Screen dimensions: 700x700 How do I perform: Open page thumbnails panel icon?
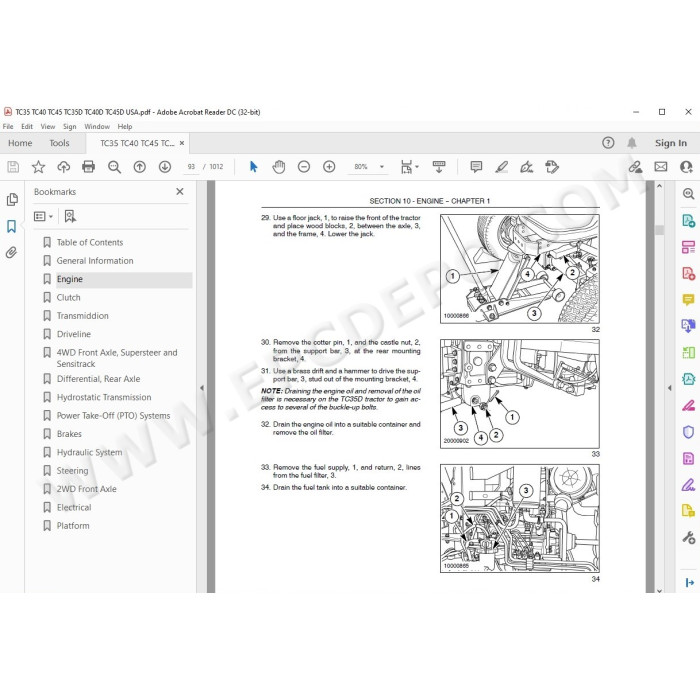[12, 200]
